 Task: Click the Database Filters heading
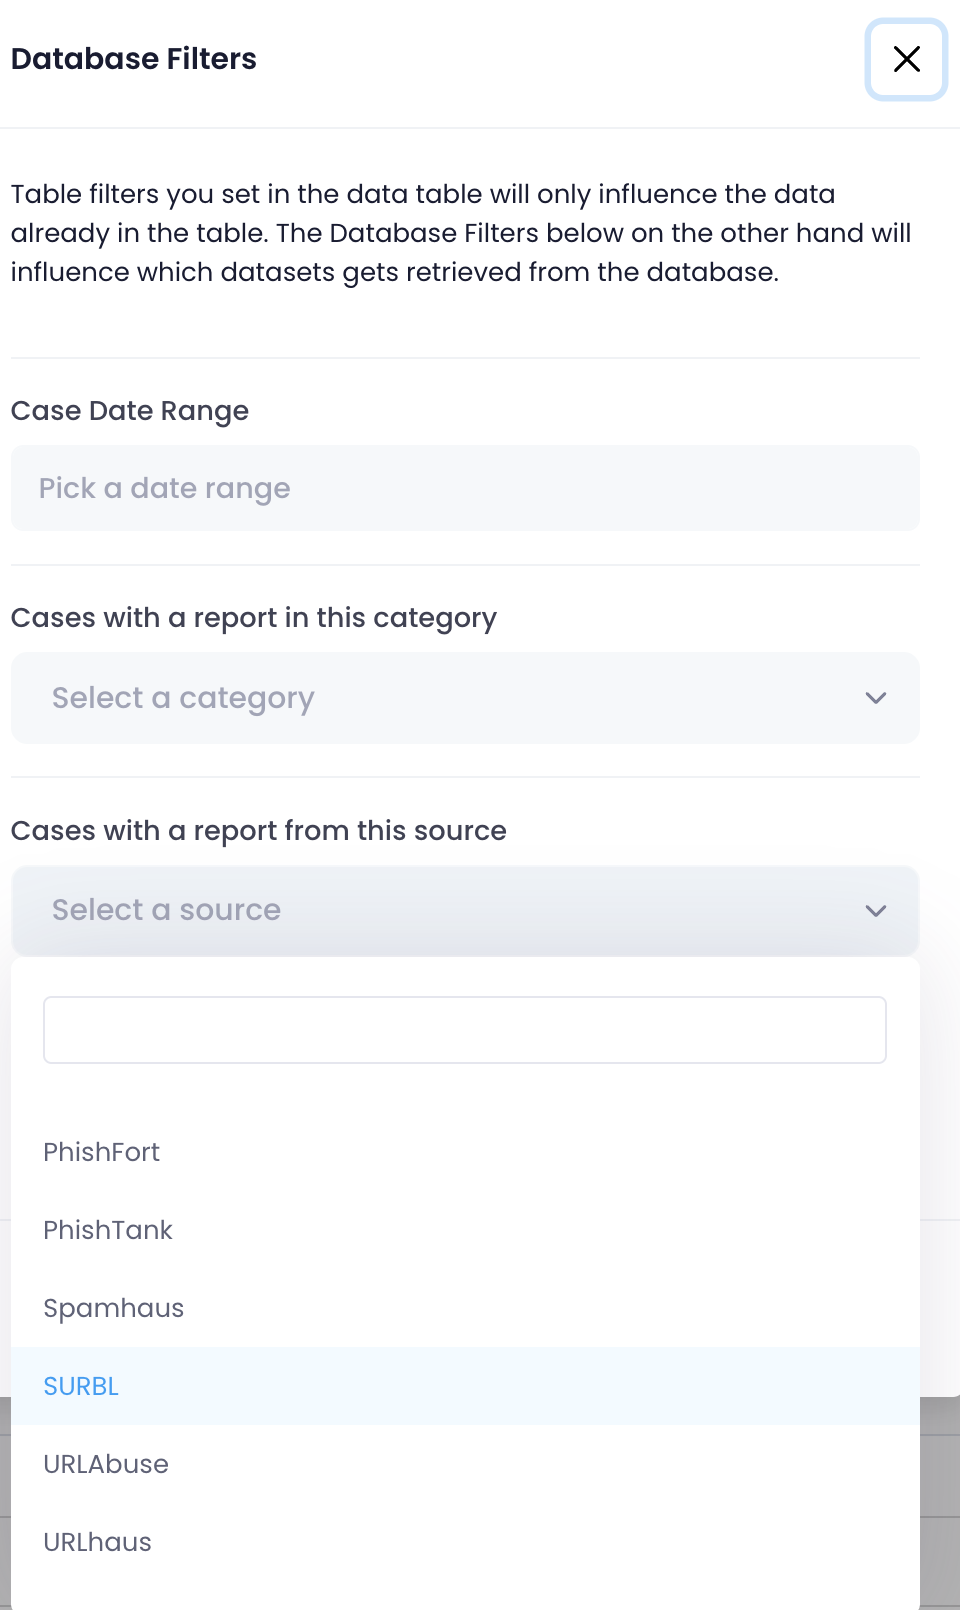pyautogui.click(x=134, y=59)
